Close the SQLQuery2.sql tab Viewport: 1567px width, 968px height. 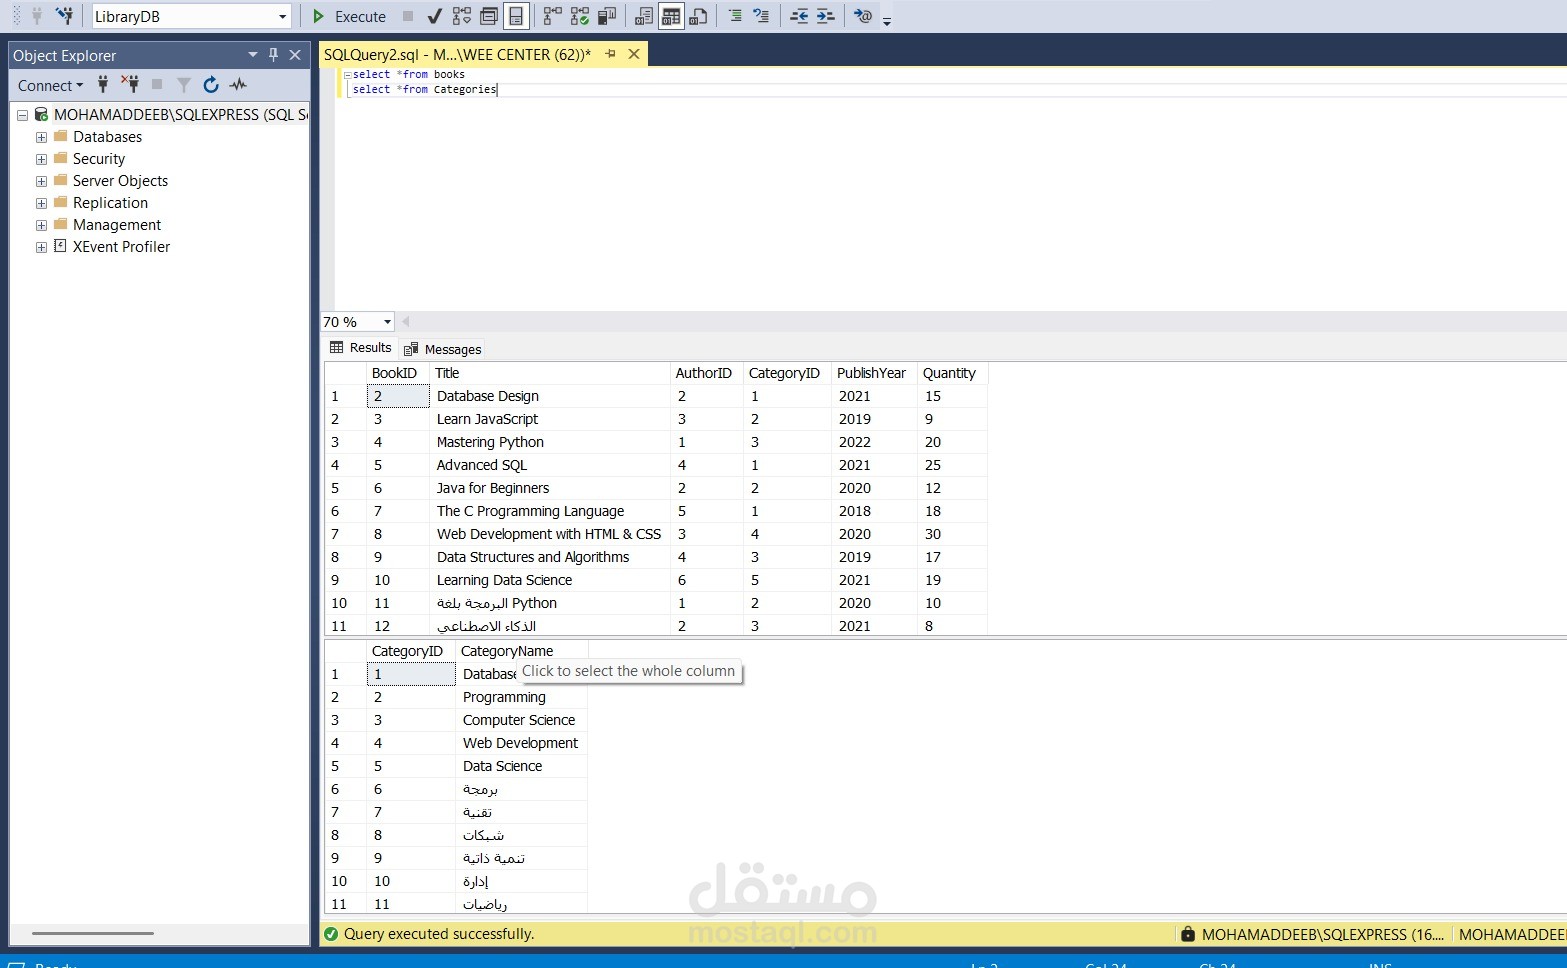click(x=634, y=54)
